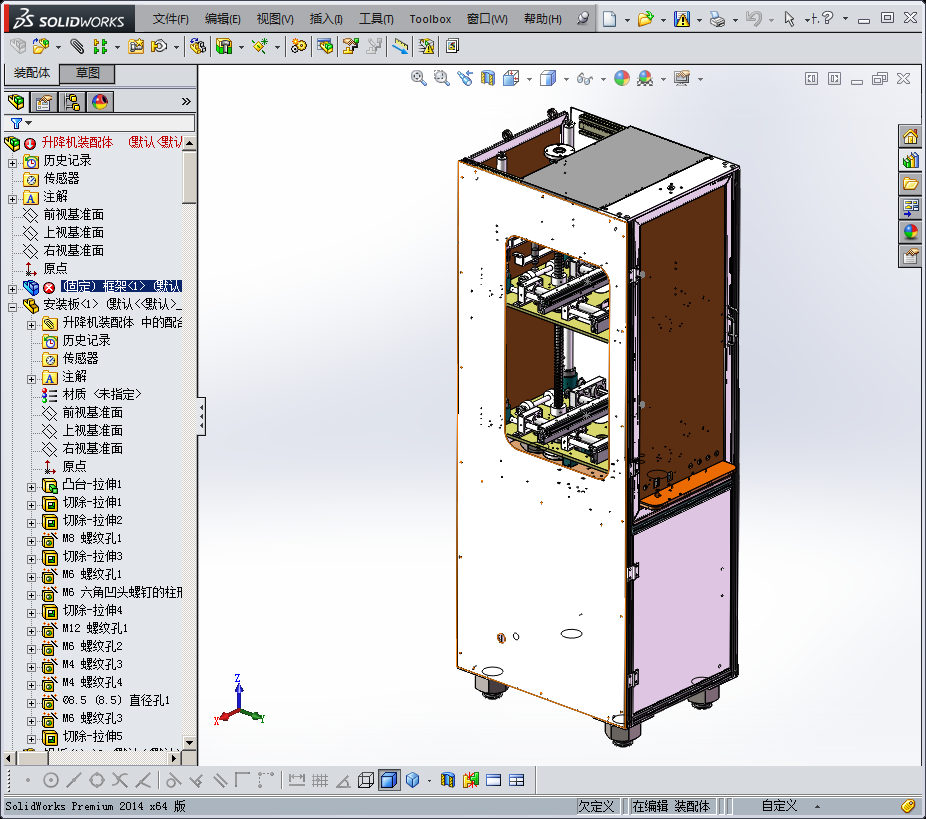Click the Smart Fasteners icon
926x819 pixels.
tap(136, 46)
